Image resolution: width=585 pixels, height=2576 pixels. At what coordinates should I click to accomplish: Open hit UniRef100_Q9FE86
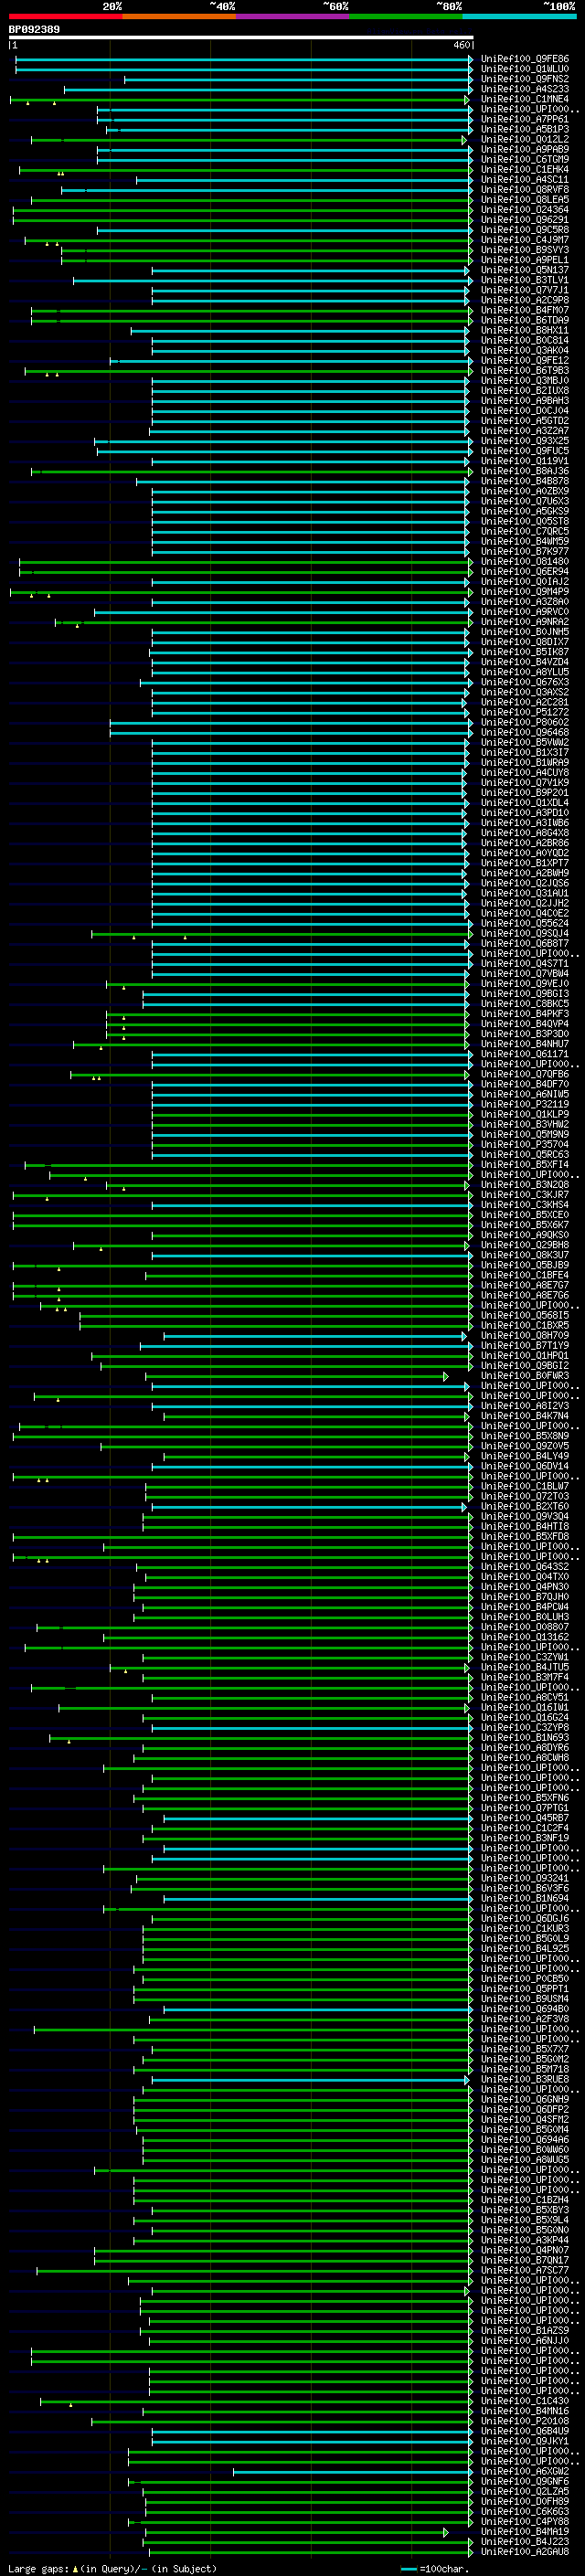click(x=525, y=59)
